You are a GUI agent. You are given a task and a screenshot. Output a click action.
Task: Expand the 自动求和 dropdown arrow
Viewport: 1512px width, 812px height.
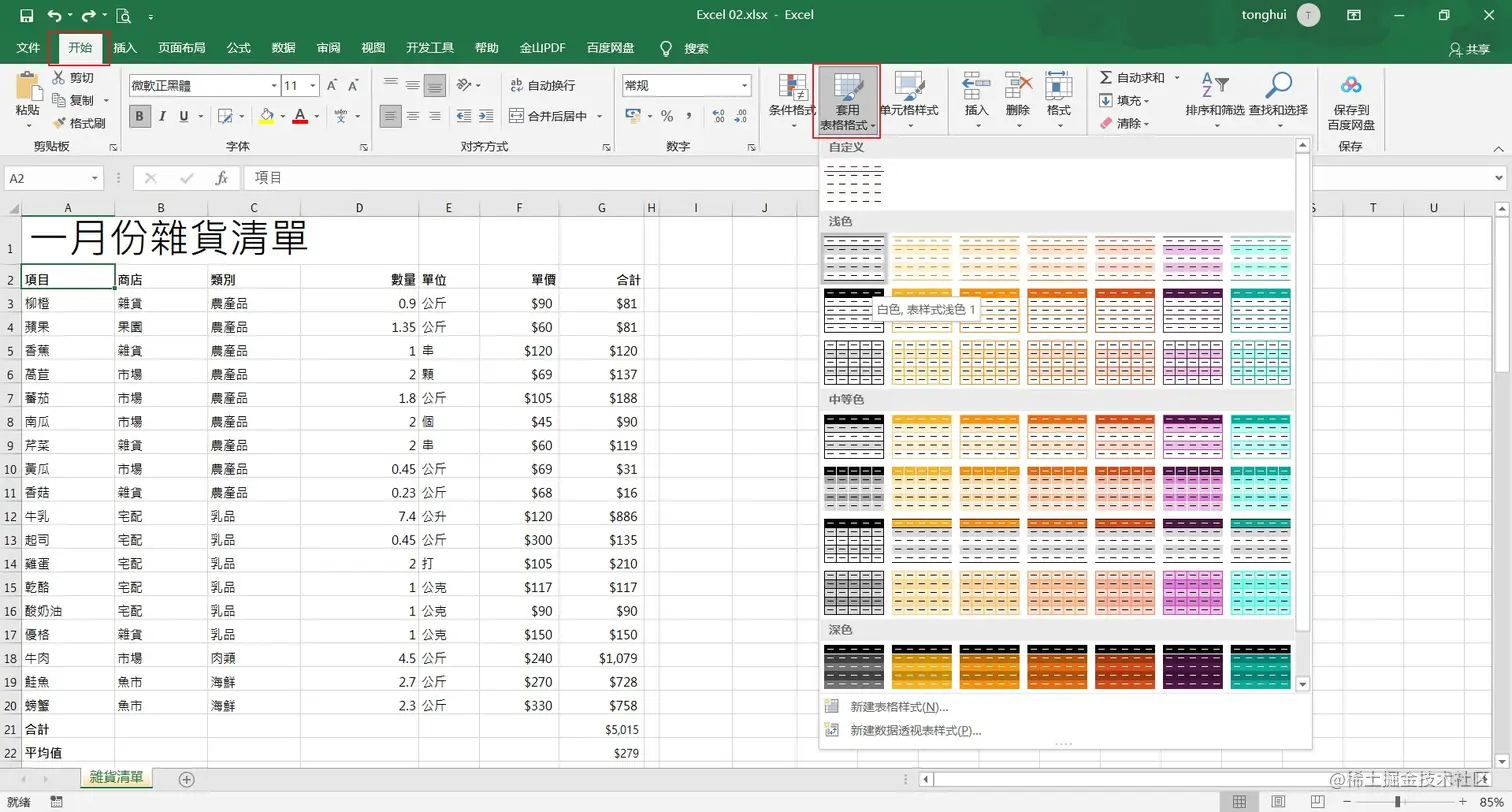(1177, 78)
